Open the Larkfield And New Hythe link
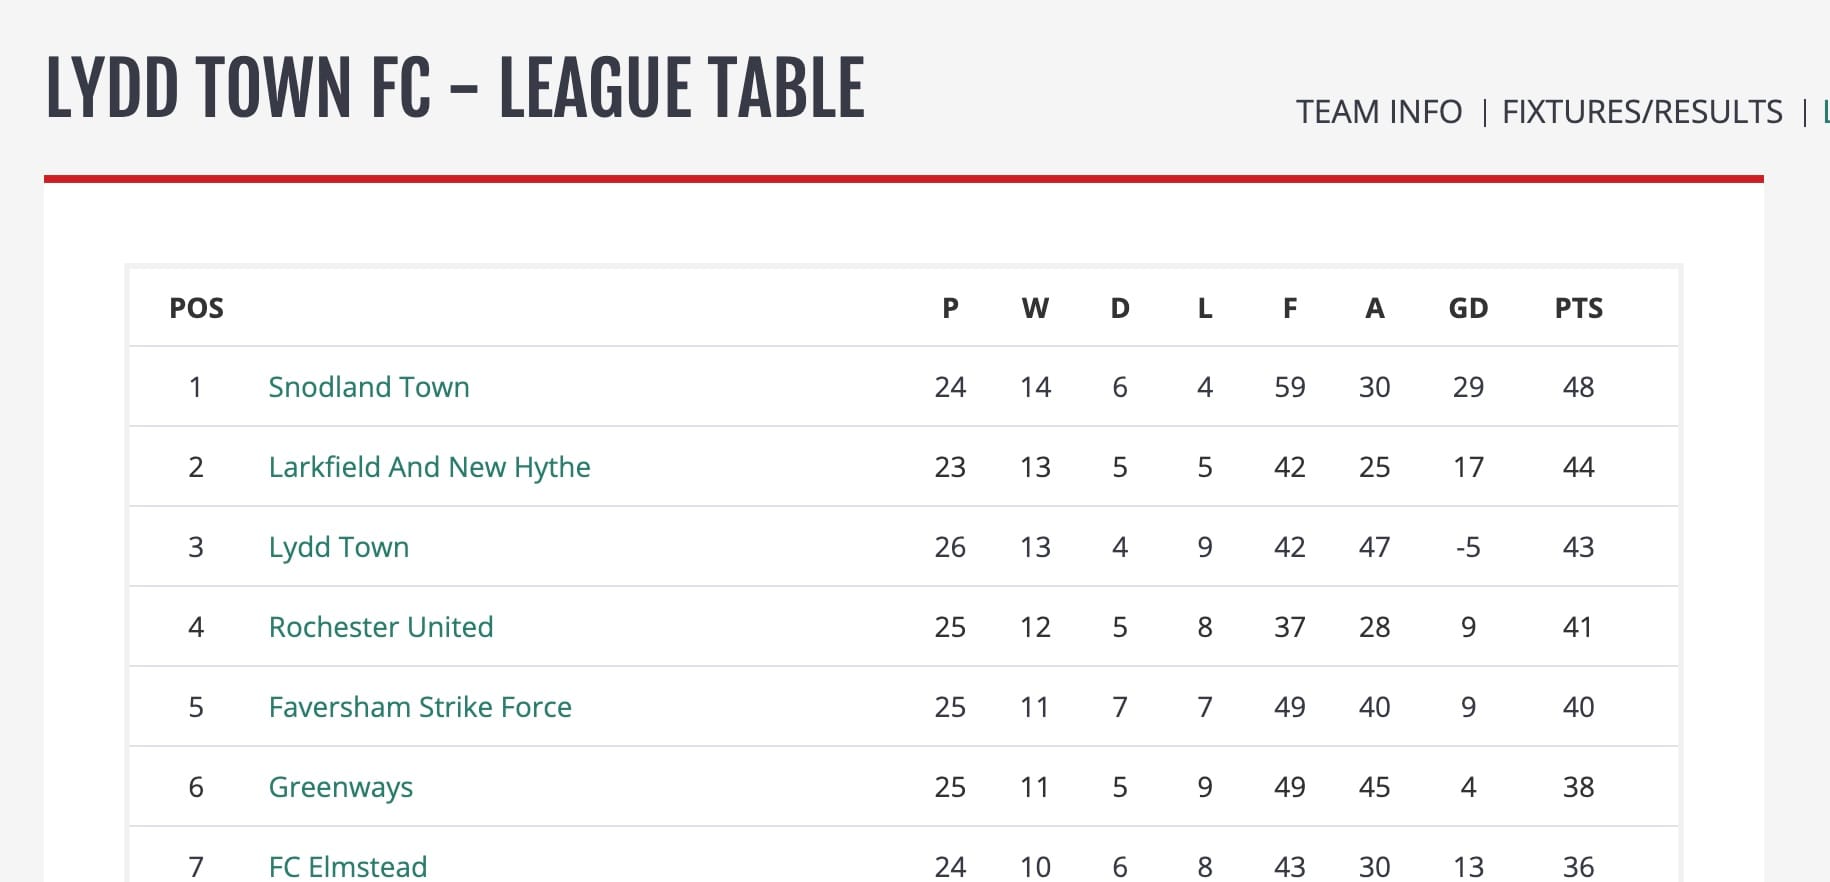This screenshot has height=882, width=1830. [x=429, y=467]
